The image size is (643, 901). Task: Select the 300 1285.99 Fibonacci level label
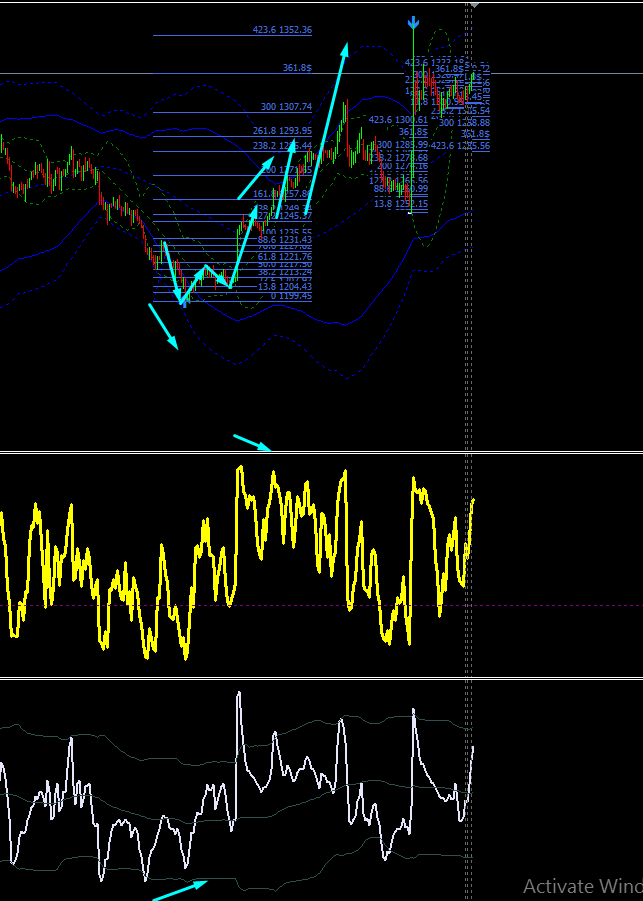click(x=402, y=145)
